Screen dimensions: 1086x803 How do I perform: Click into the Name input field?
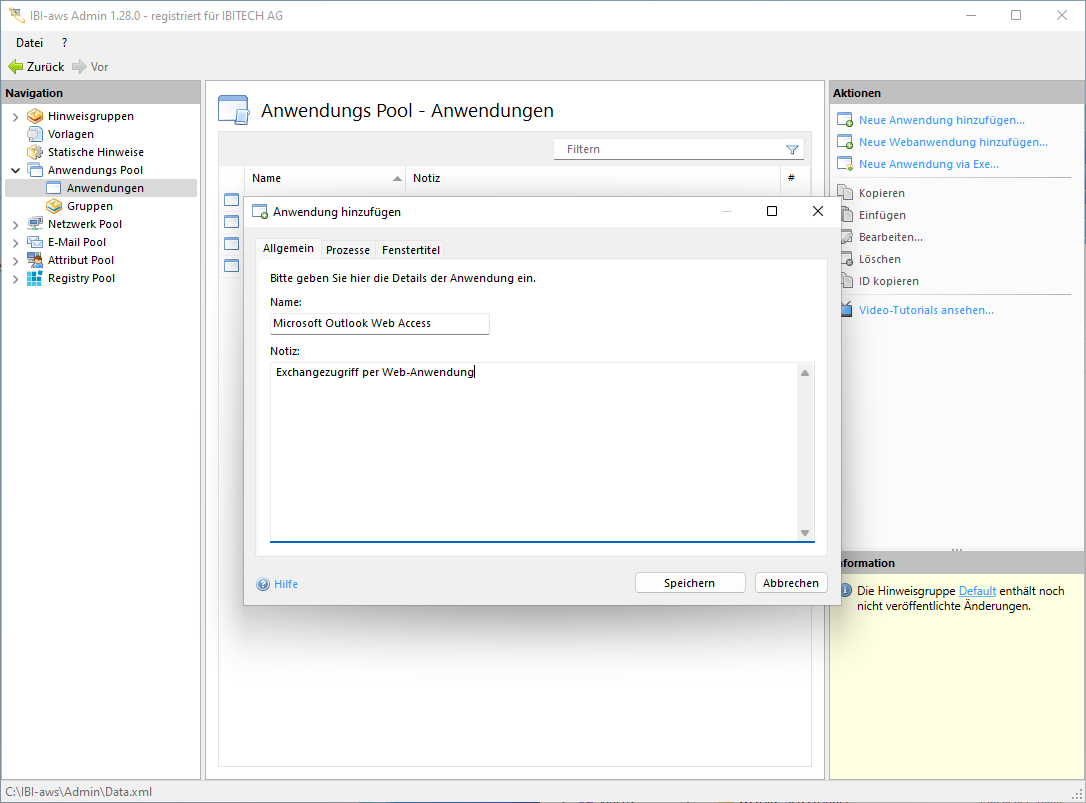pyautogui.click(x=379, y=324)
